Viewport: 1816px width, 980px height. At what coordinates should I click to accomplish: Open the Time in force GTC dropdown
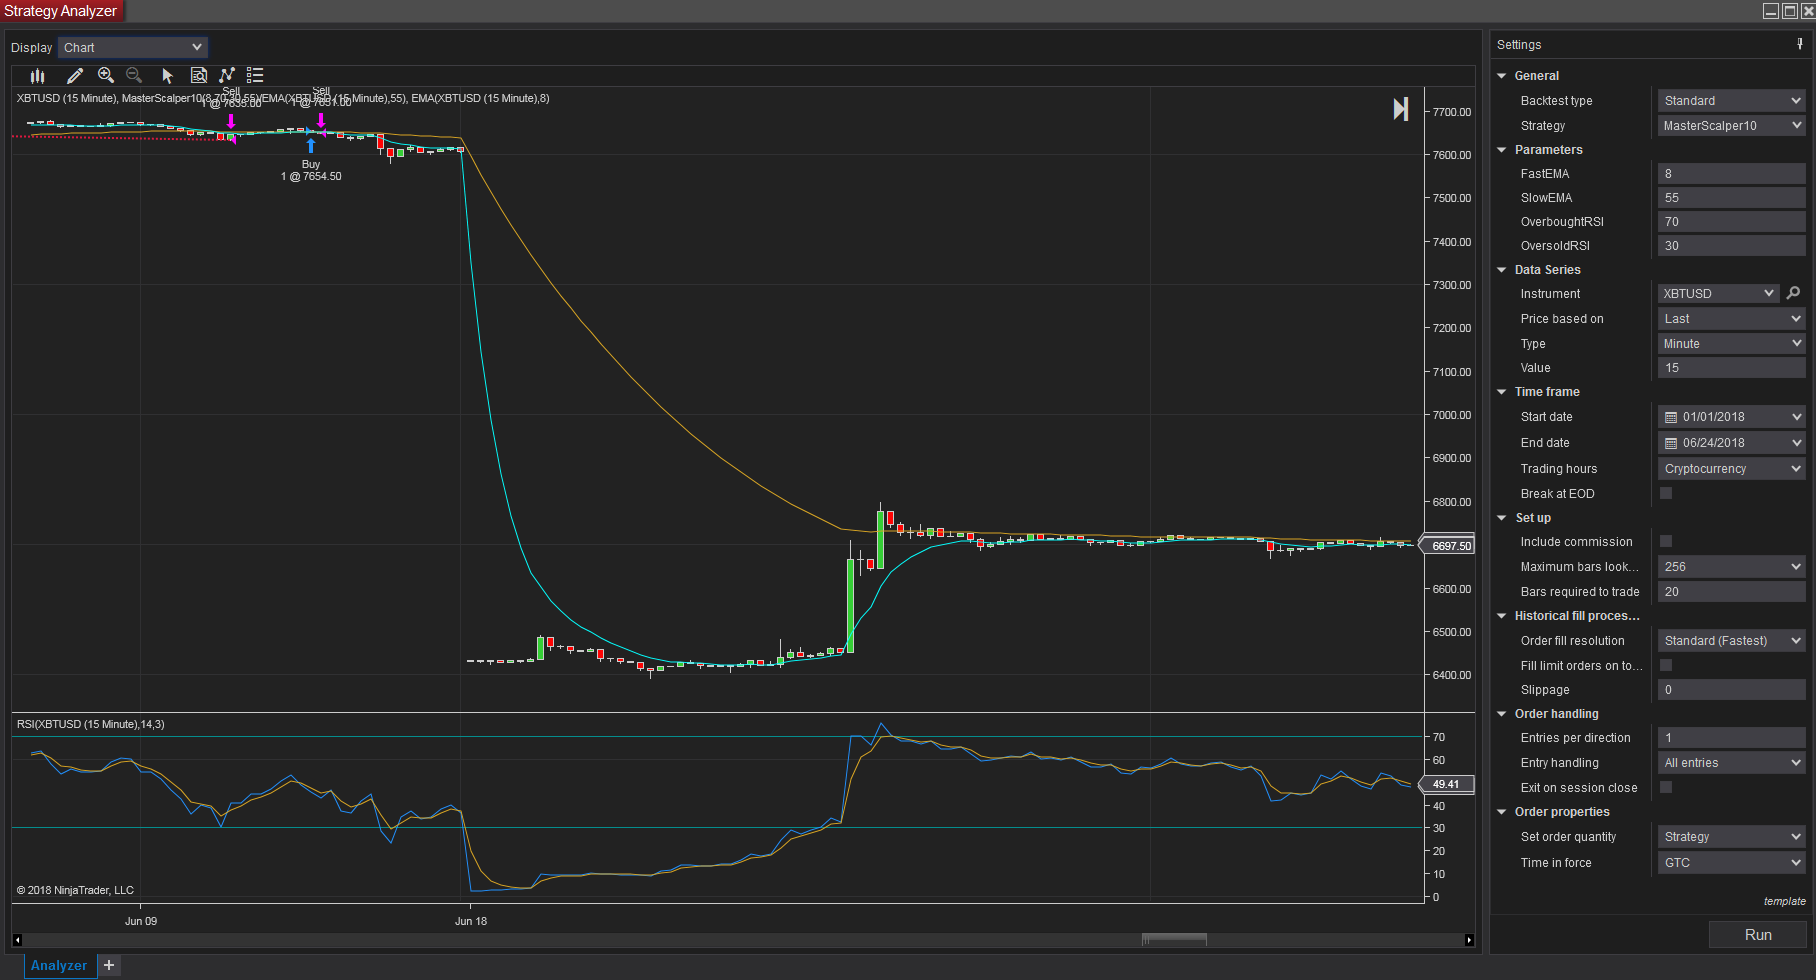1732,862
